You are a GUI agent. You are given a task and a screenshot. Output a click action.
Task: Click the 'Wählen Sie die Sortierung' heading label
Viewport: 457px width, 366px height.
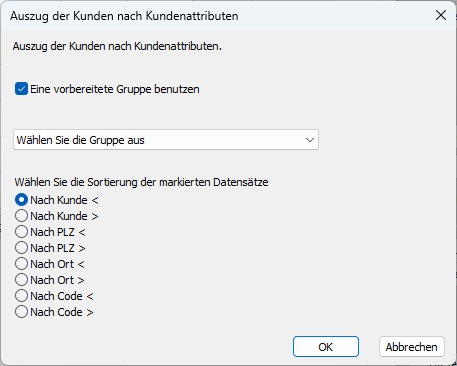click(141, 182)
